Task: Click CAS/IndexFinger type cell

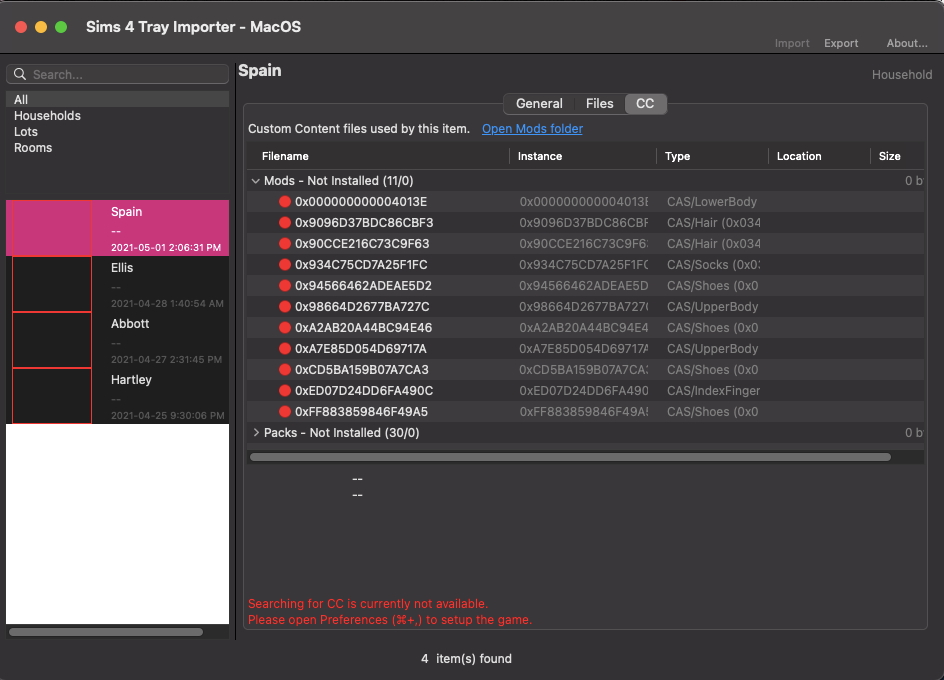Action: click(x=713, y=391)
